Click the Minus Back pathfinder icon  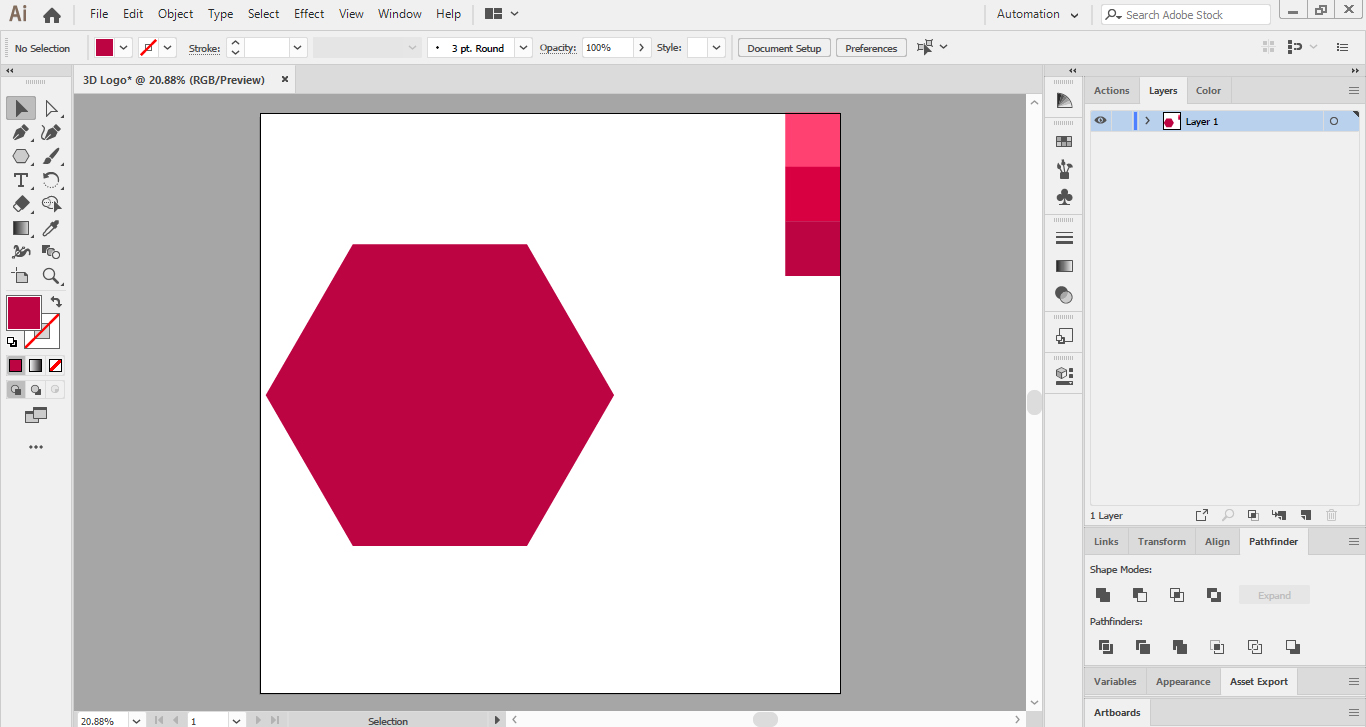coord(1293,647)
